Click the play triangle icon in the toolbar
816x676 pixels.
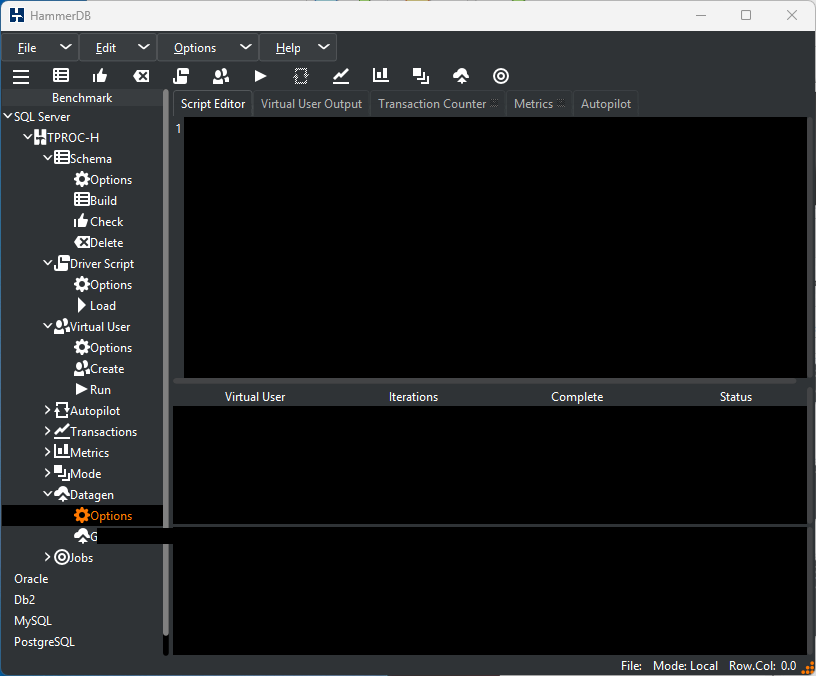[x=260, y=76]
